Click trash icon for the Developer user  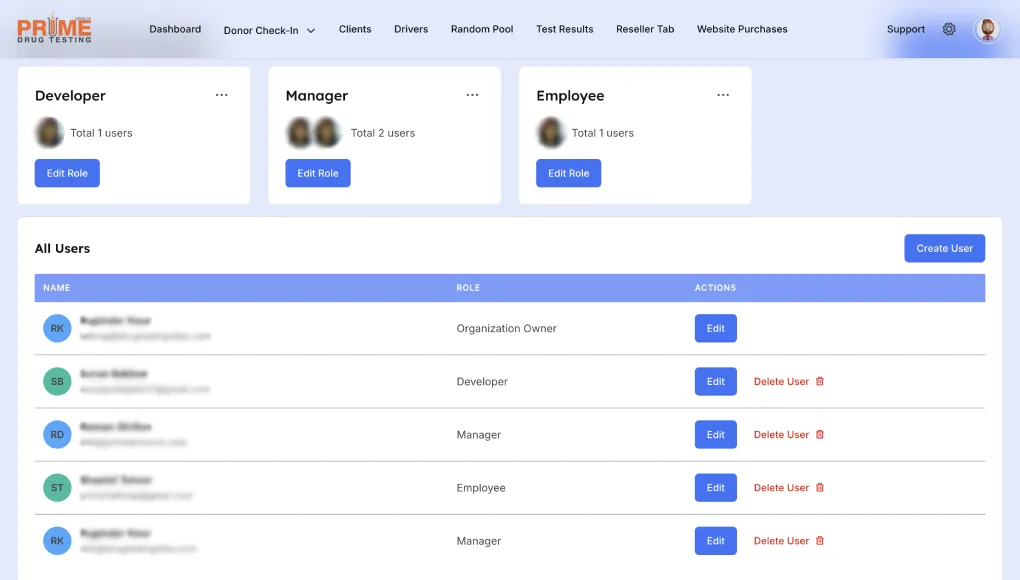820,382
